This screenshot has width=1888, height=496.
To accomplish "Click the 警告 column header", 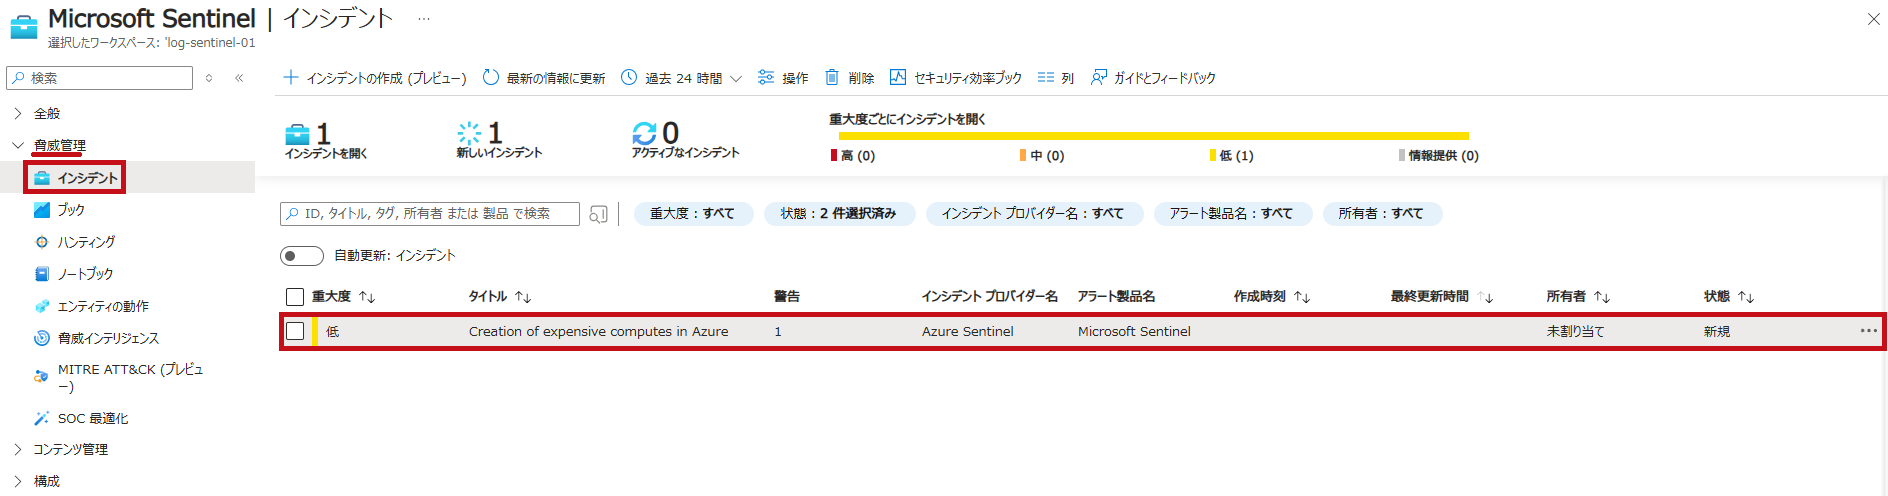I will click(787, 297).
